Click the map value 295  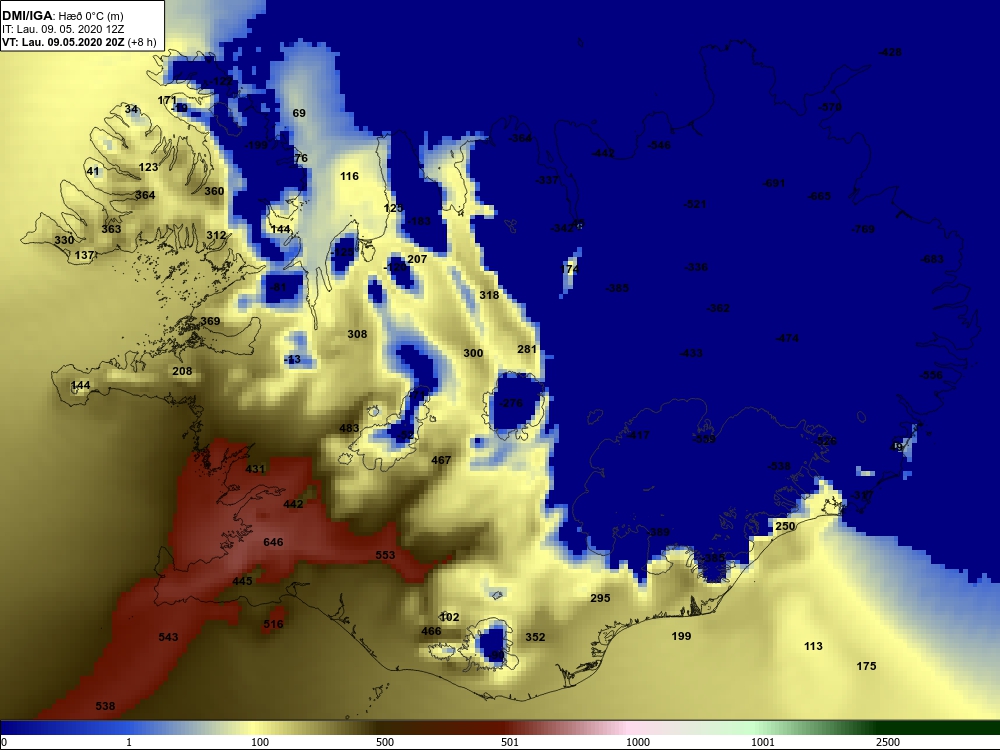coord(600,598)
